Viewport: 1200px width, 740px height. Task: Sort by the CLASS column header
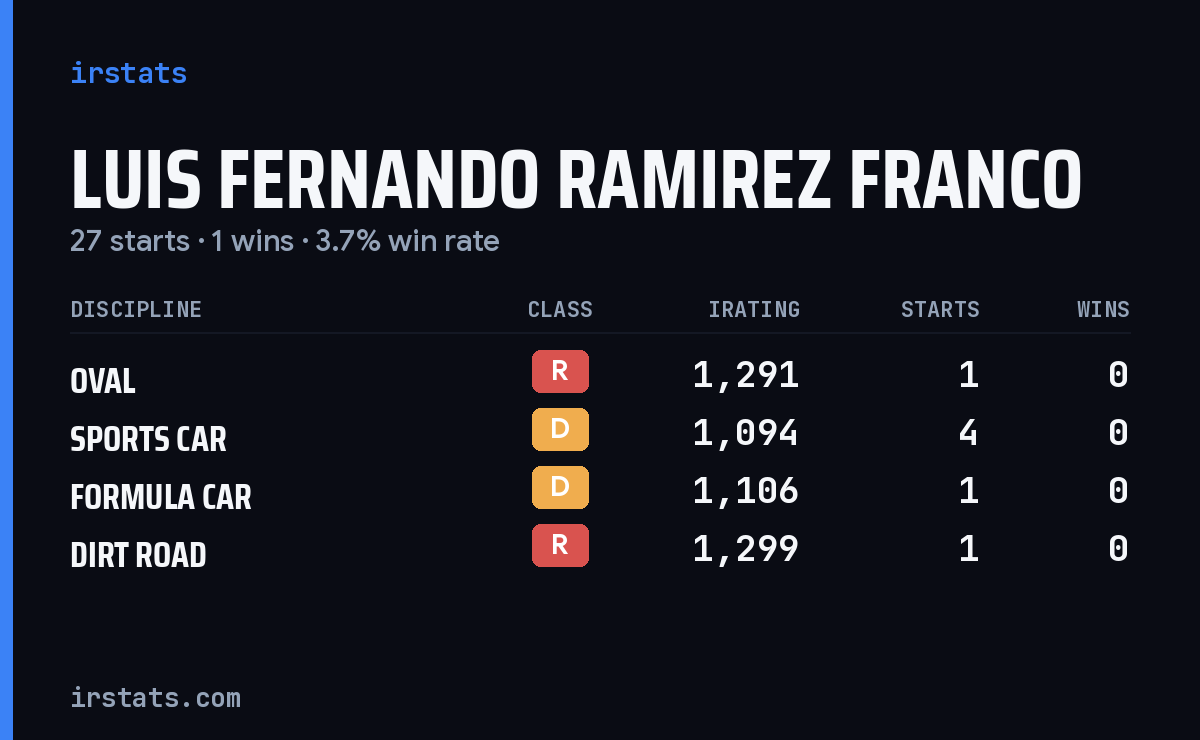[x=560, y=310]
